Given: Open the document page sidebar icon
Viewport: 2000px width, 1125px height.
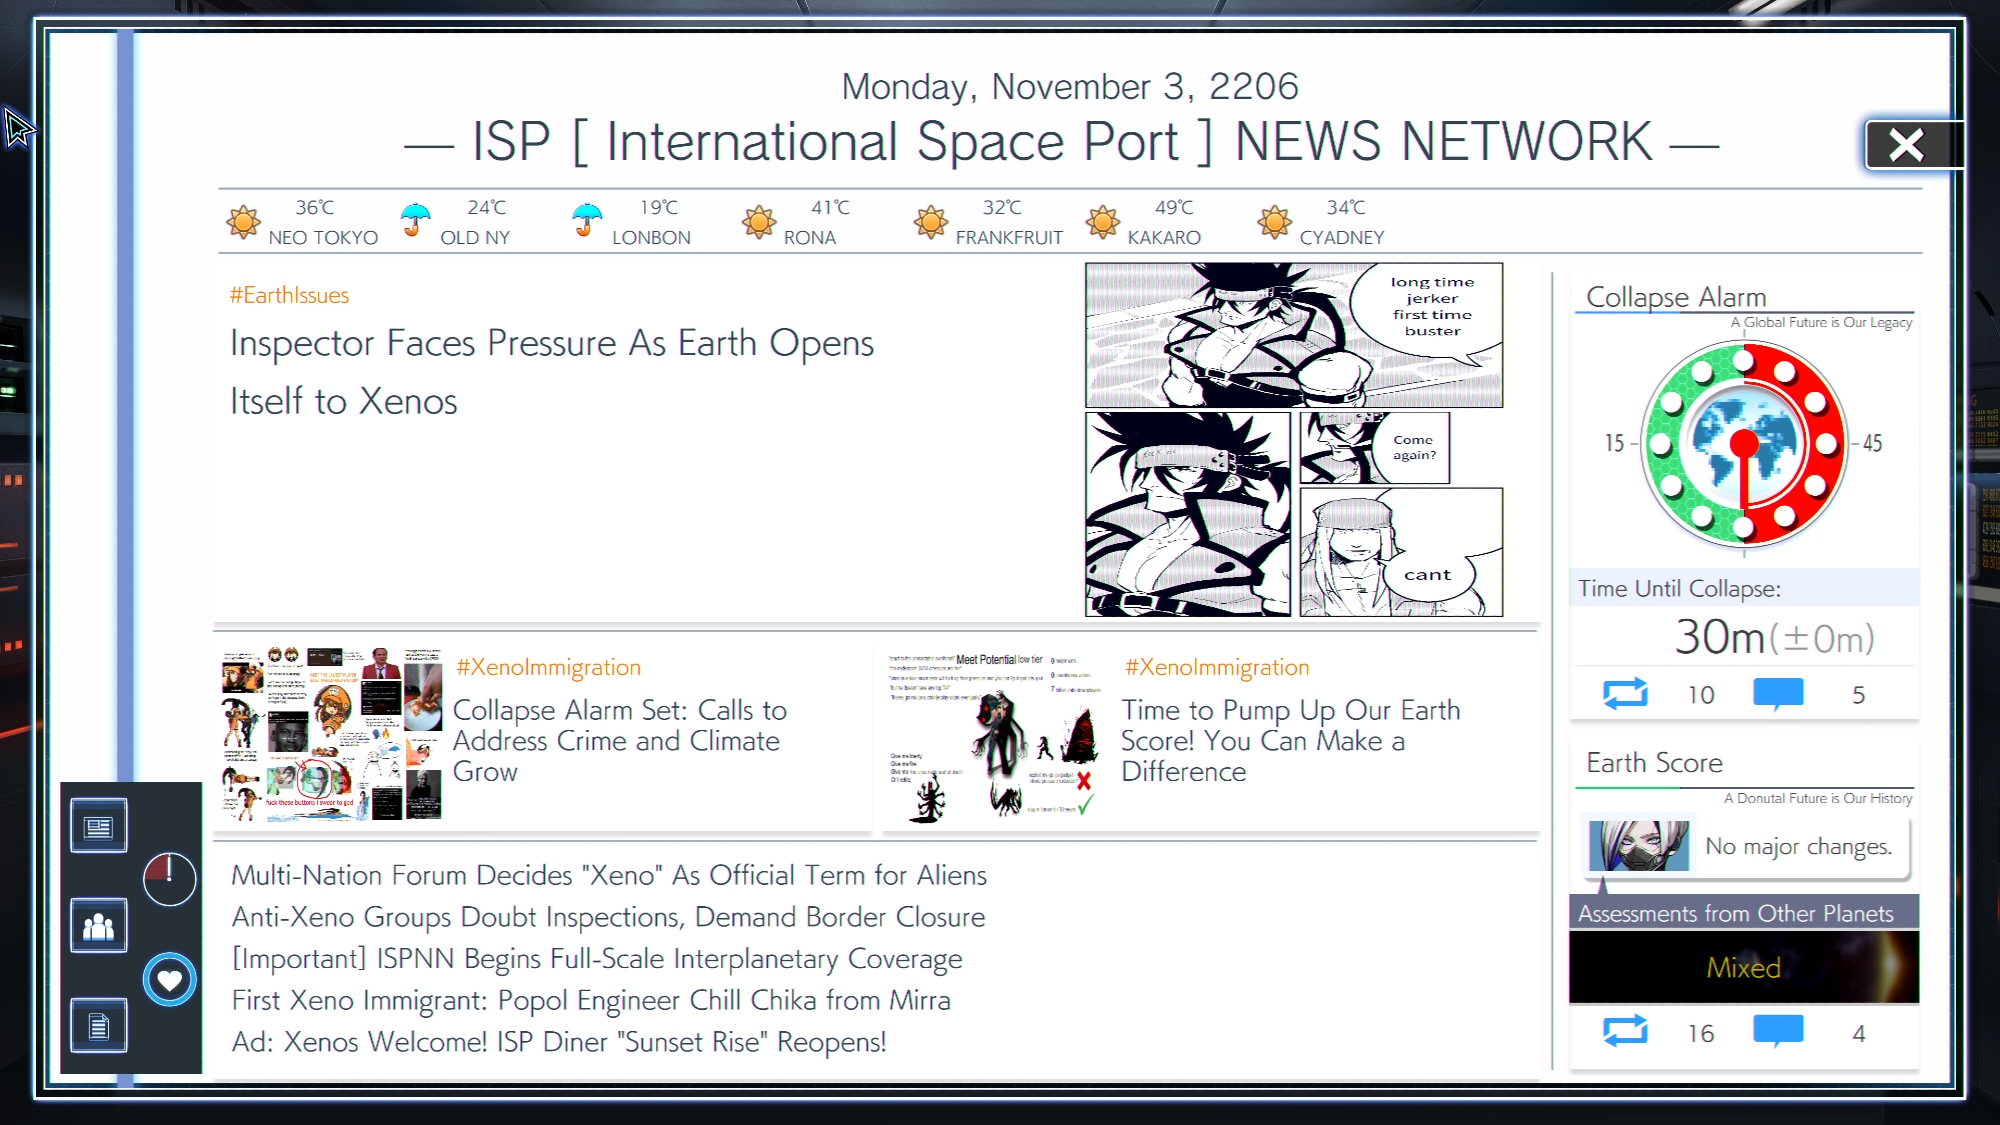Looking at the screenshot, I should tap(98, 1026).
